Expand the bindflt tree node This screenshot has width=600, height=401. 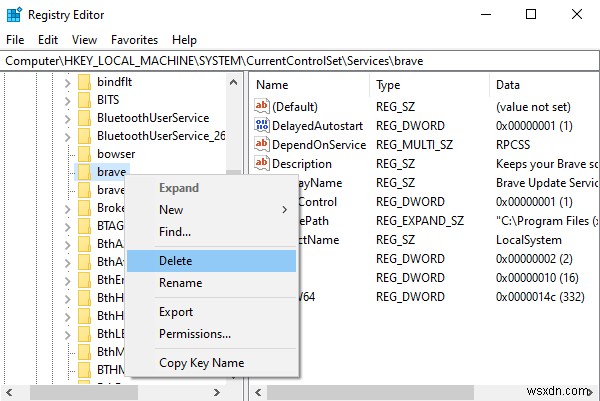tap(67, 83)
